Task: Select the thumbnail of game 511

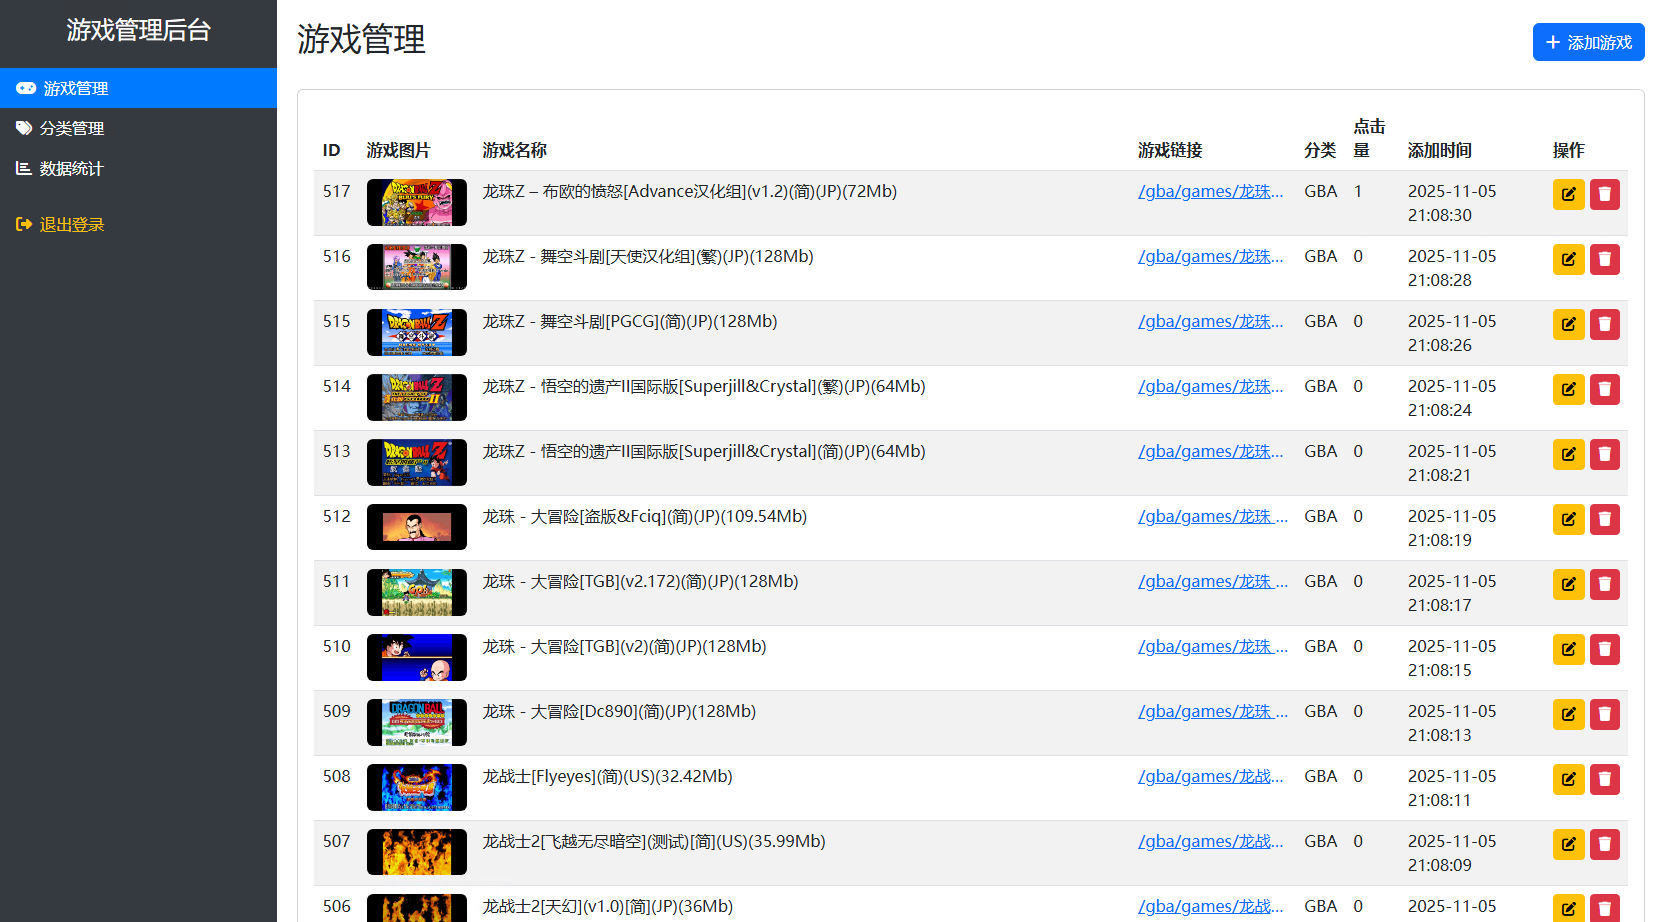Action: (x=416, y=592)
